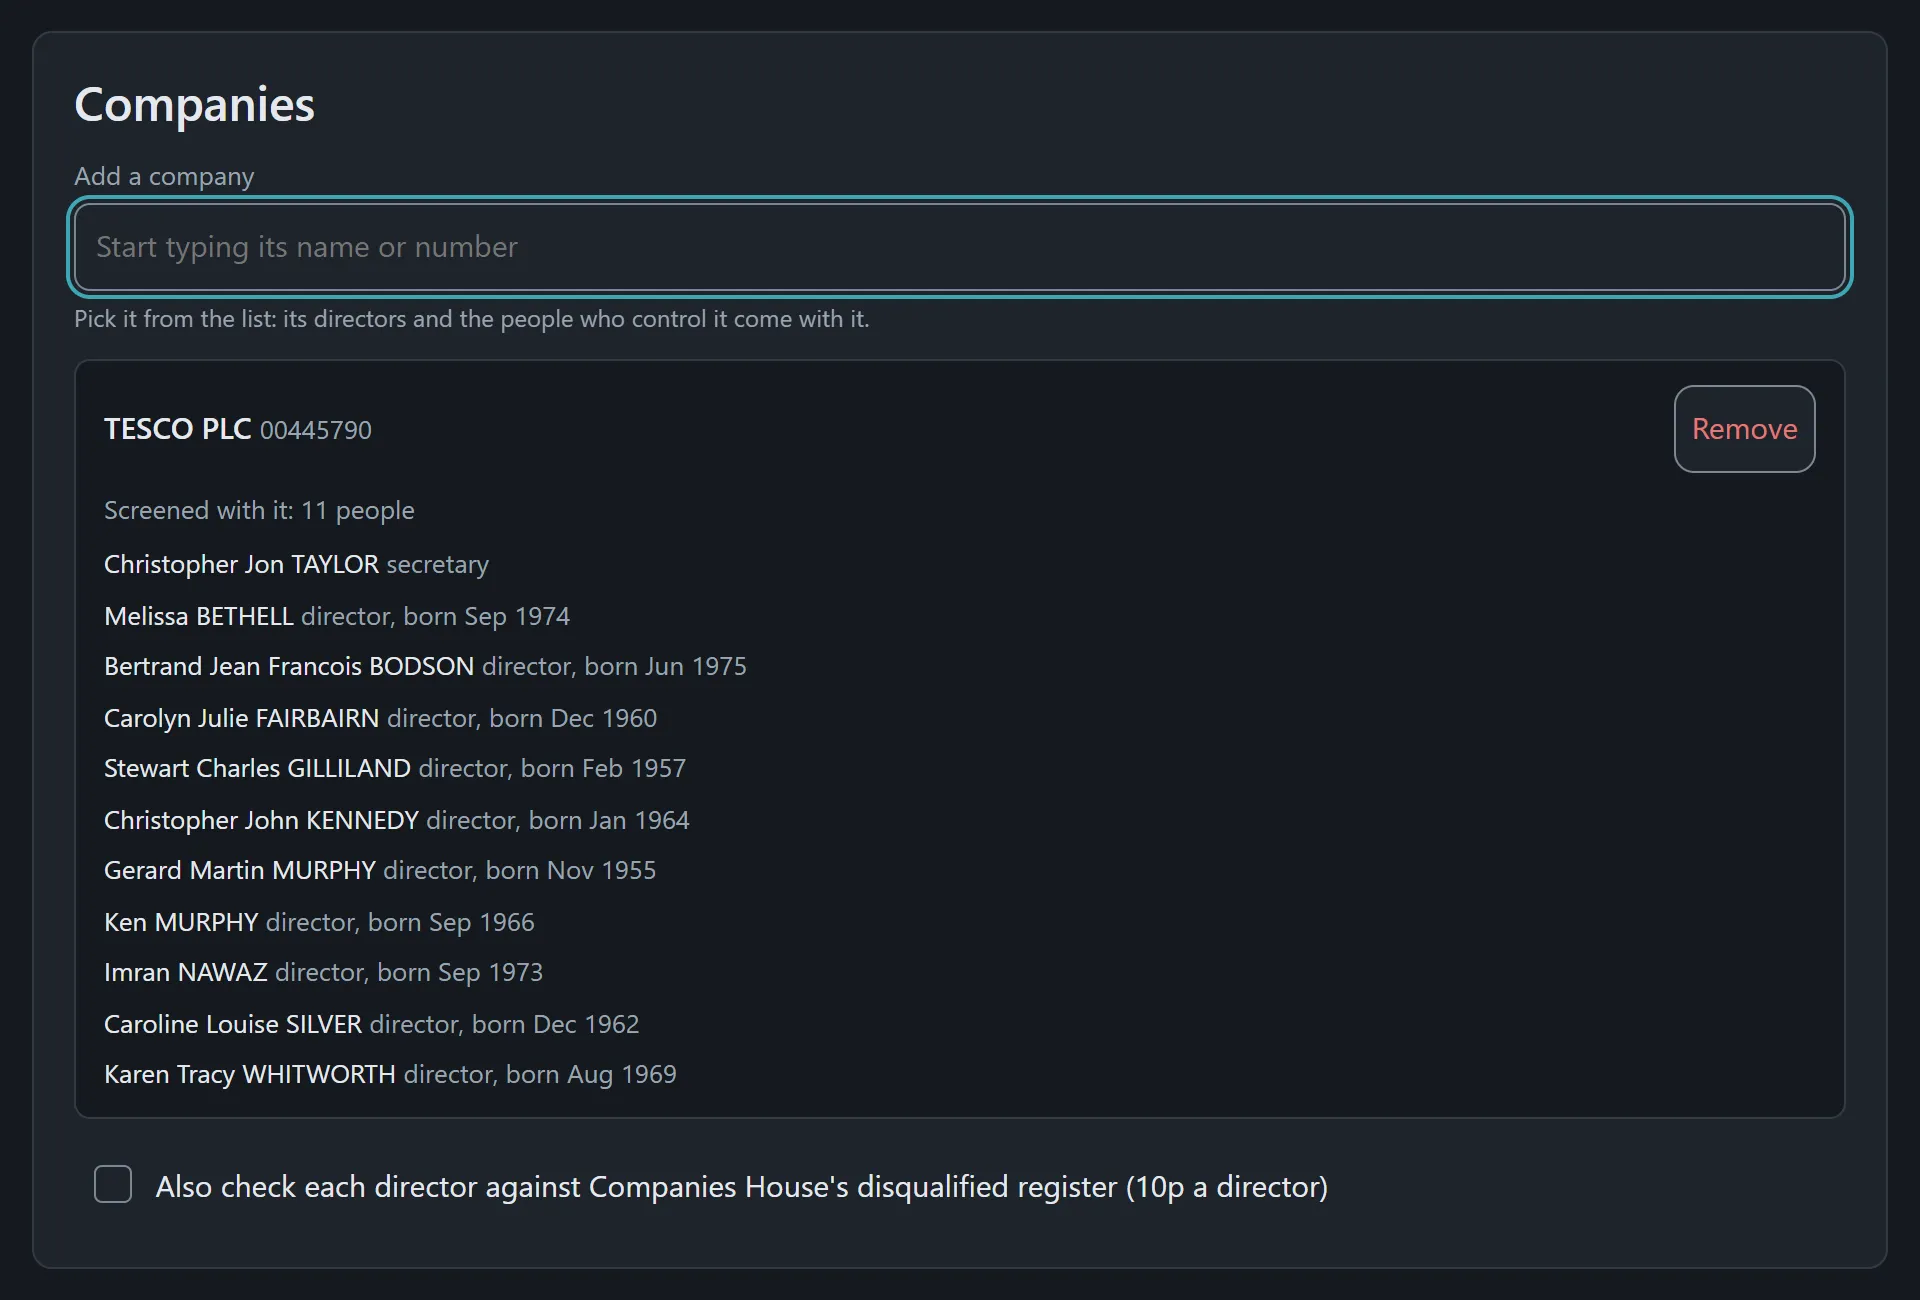The width and height of the screenshot is (1920, 1300).
Task: Click the disqualified register checkbox label text
Action: coord(742,1186)
